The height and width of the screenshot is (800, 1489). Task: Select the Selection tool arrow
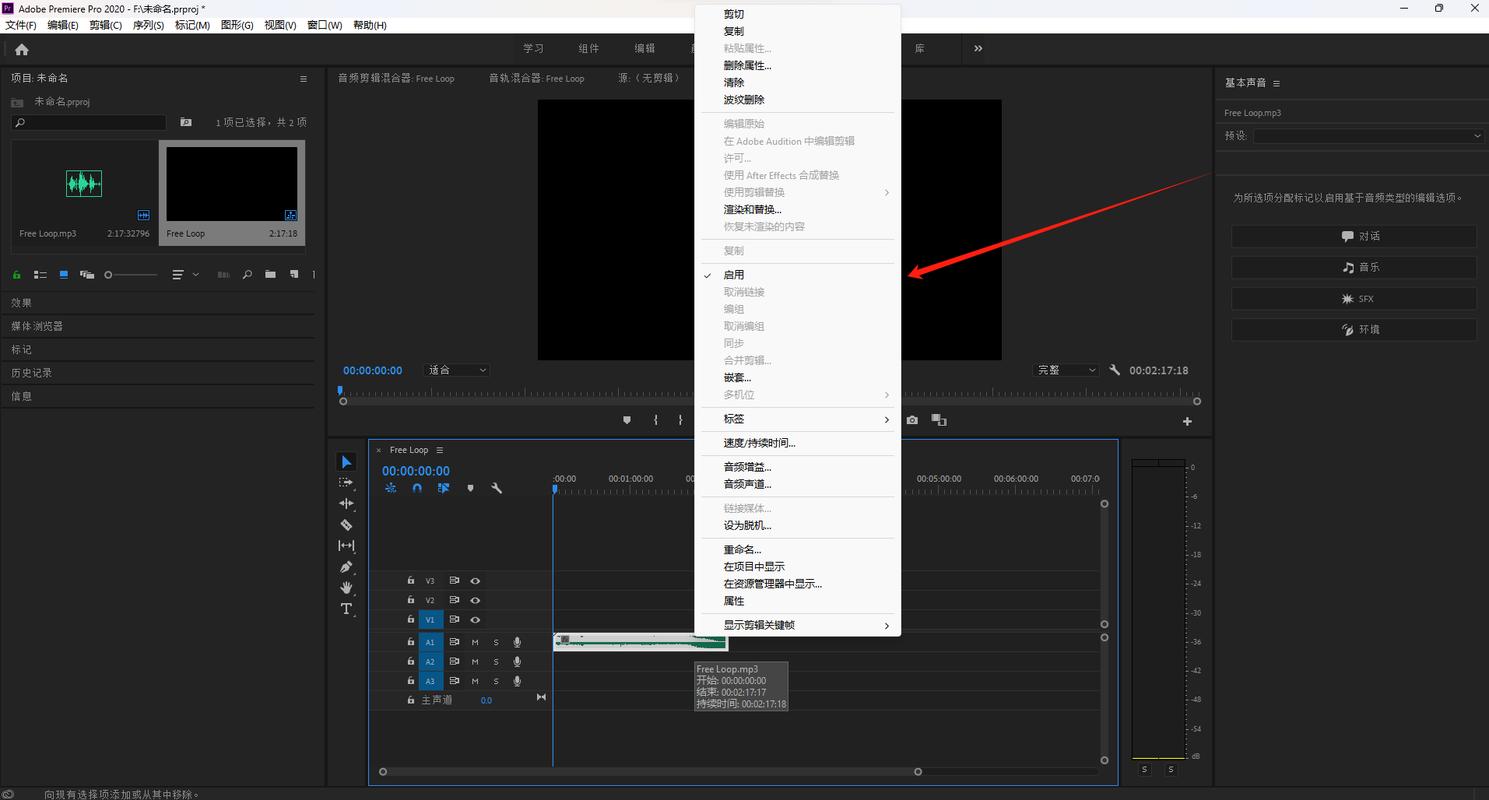(346, 462)
